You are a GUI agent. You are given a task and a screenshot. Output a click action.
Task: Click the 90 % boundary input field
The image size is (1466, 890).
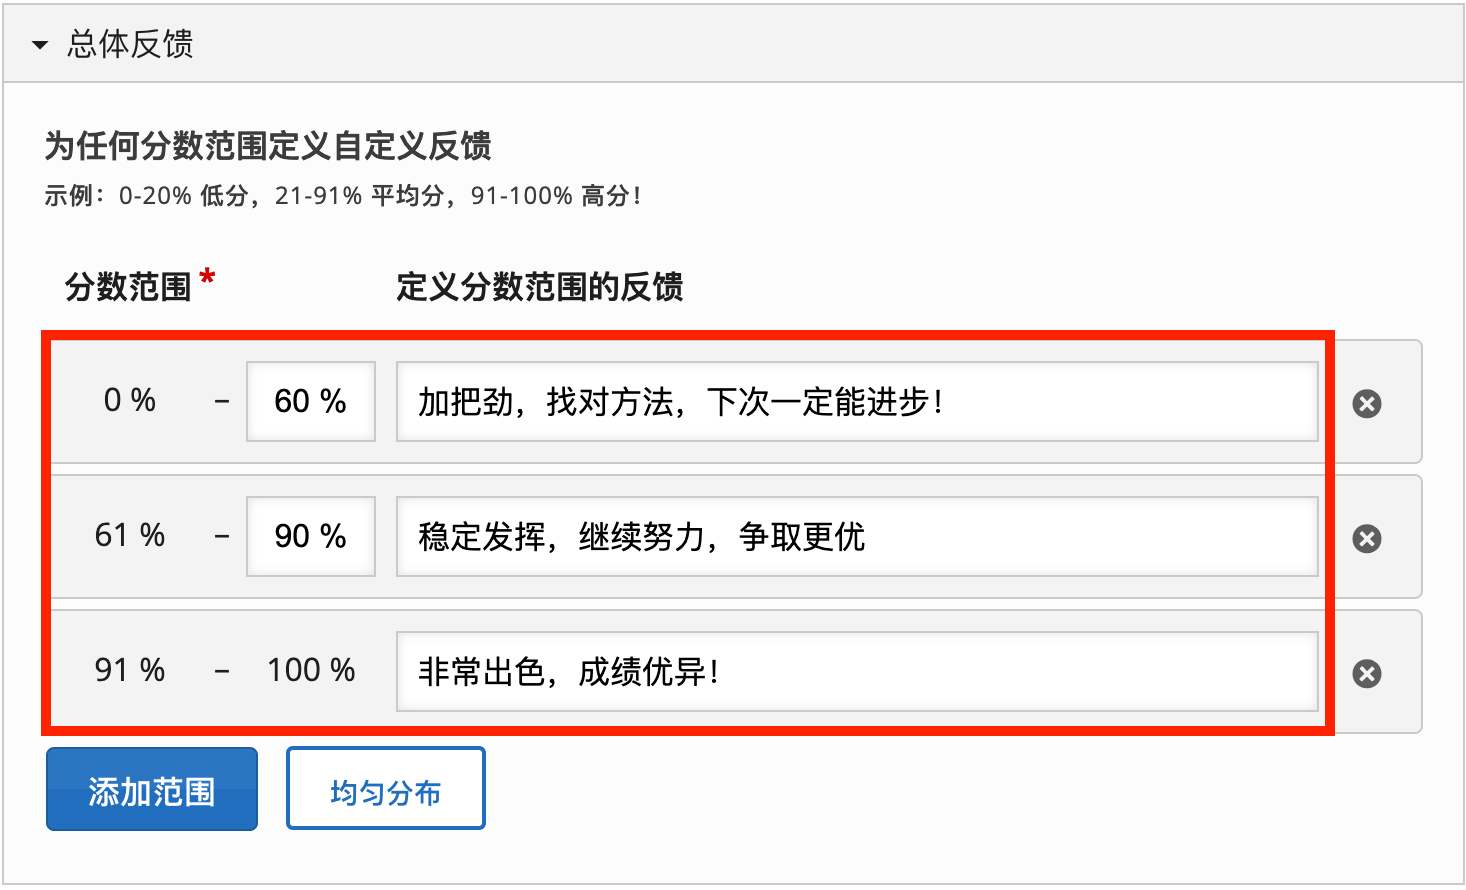tap(310, 536)
